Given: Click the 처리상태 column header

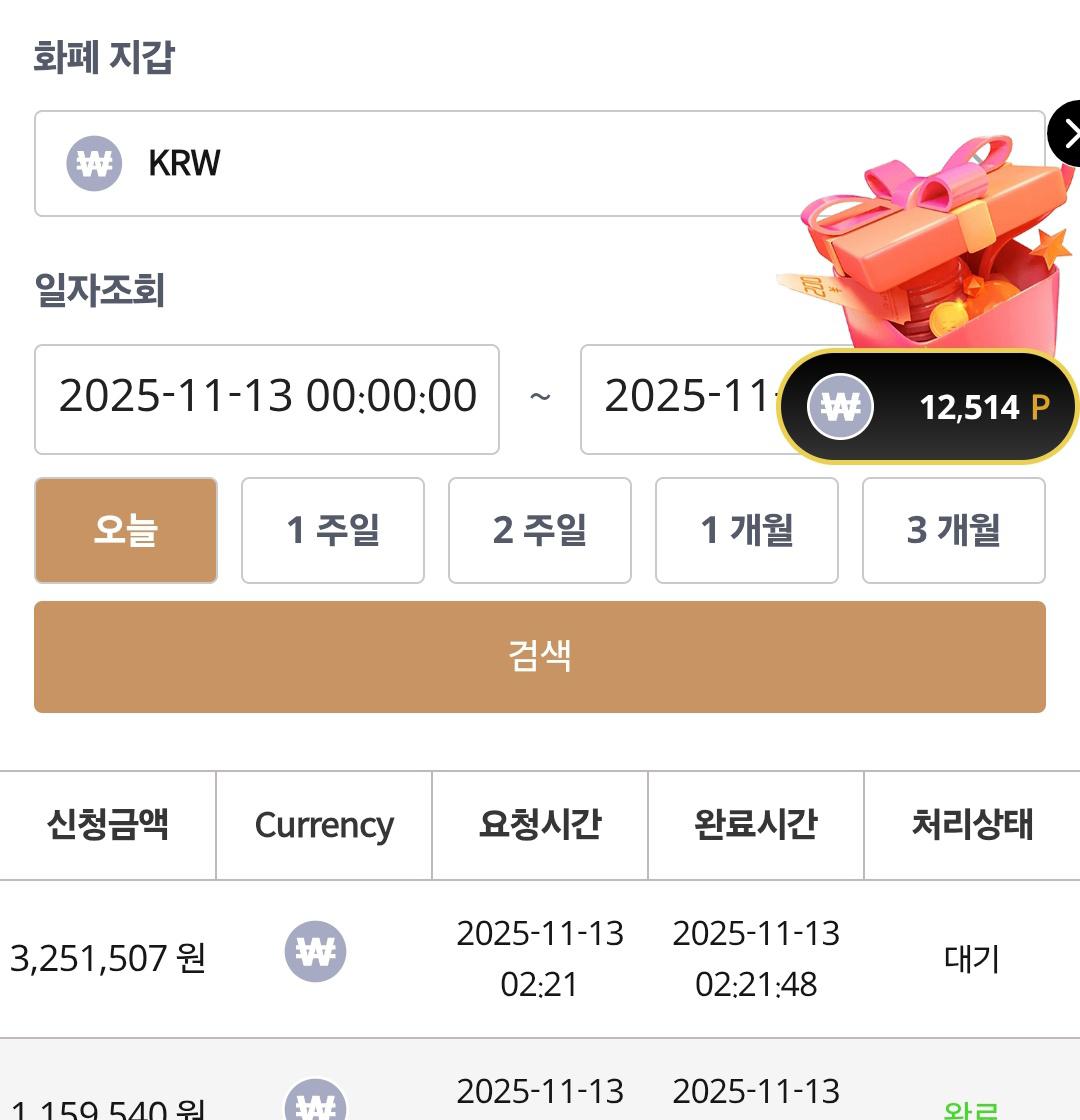Looking at the screenshot, I should (x=972, y=825).
